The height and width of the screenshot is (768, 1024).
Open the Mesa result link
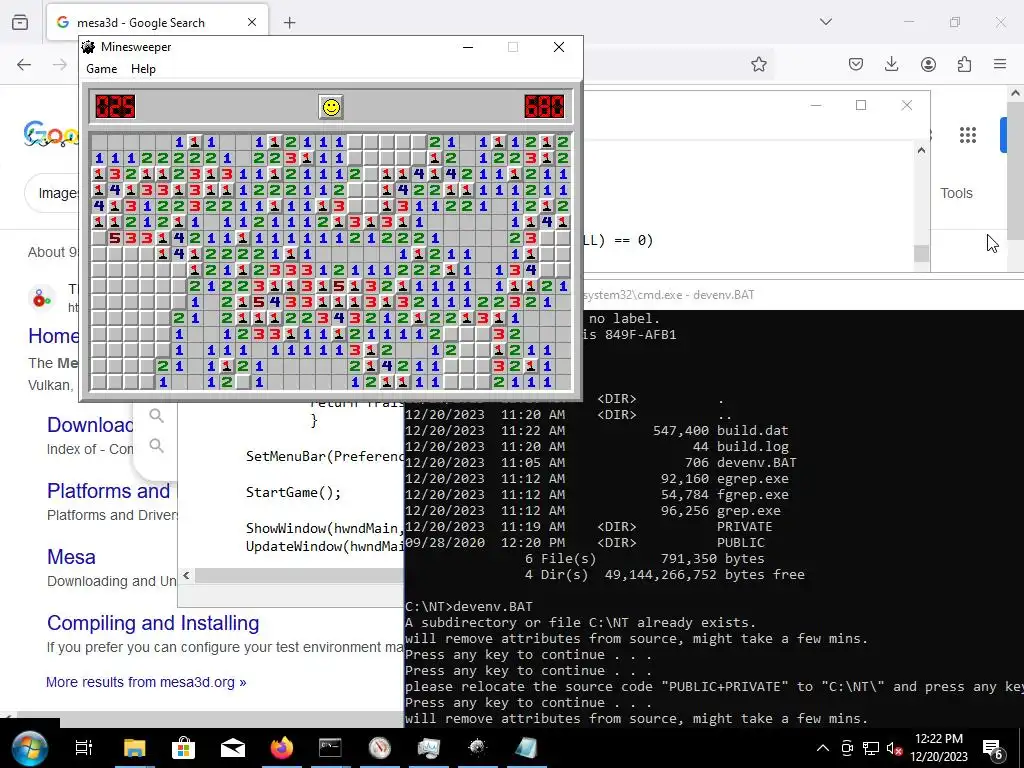coord(71,557)
